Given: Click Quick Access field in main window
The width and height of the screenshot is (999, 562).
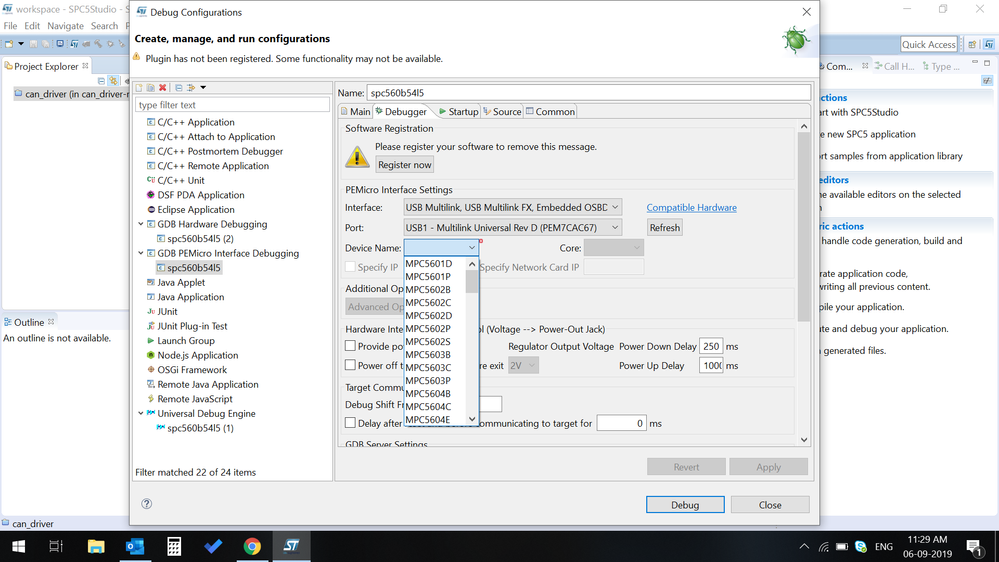Looking at the screenshot, I should coord(928,44).
